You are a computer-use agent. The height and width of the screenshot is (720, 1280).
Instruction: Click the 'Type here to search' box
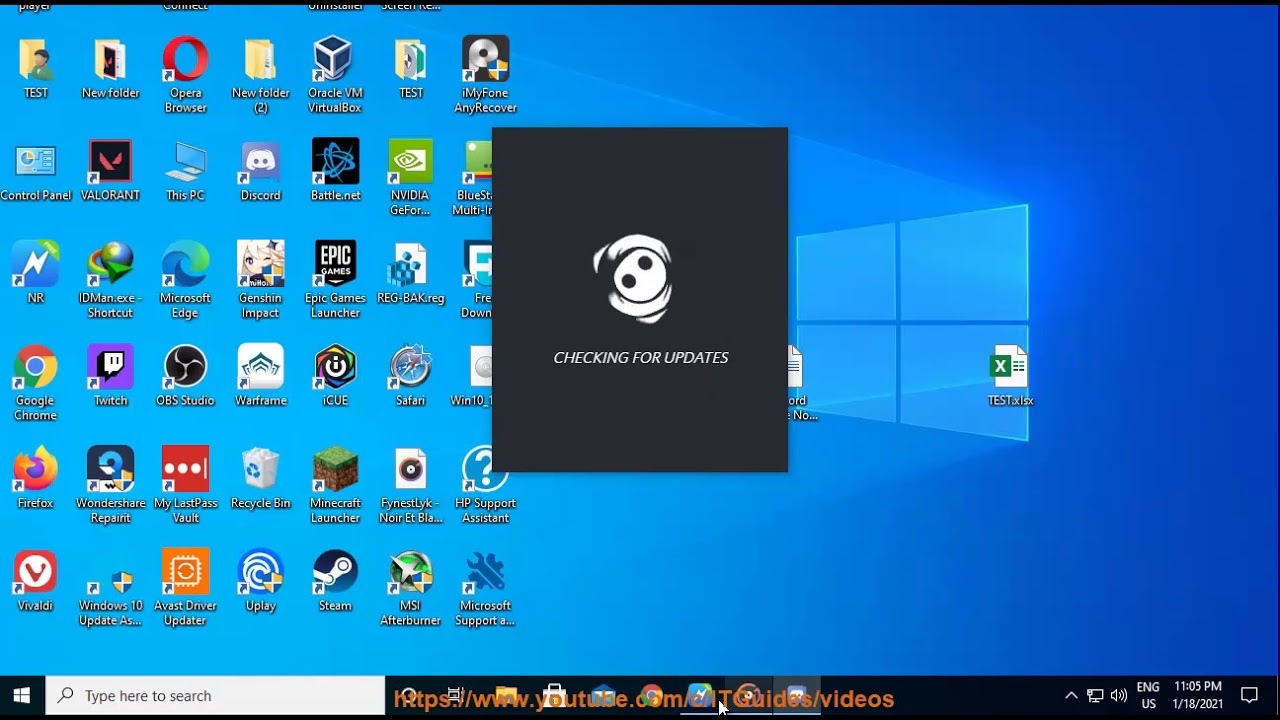[215, 696]
